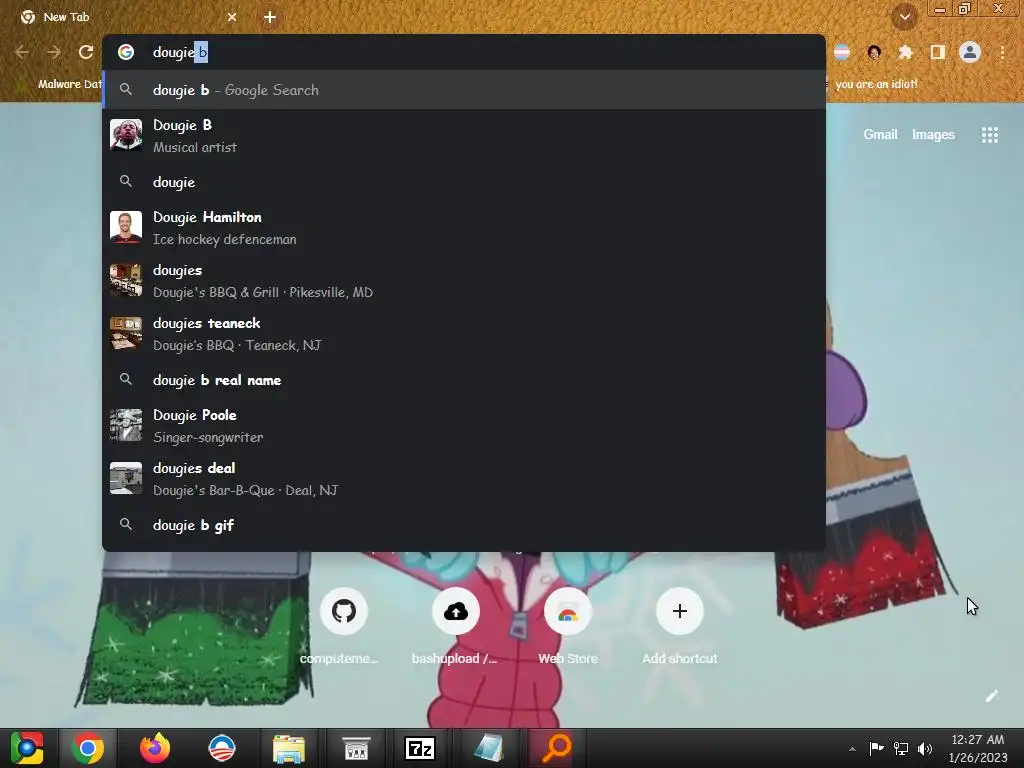This screenshot has width=1024, height=768.
Task: Reload the page with the refresh icon
Action: pyautogui.click(x=86, y=52)
